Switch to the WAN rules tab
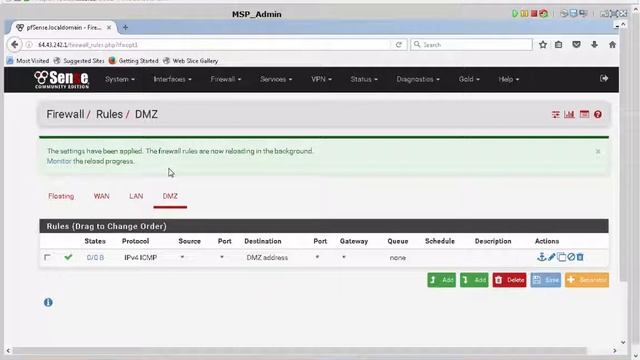 click(102, 196)
